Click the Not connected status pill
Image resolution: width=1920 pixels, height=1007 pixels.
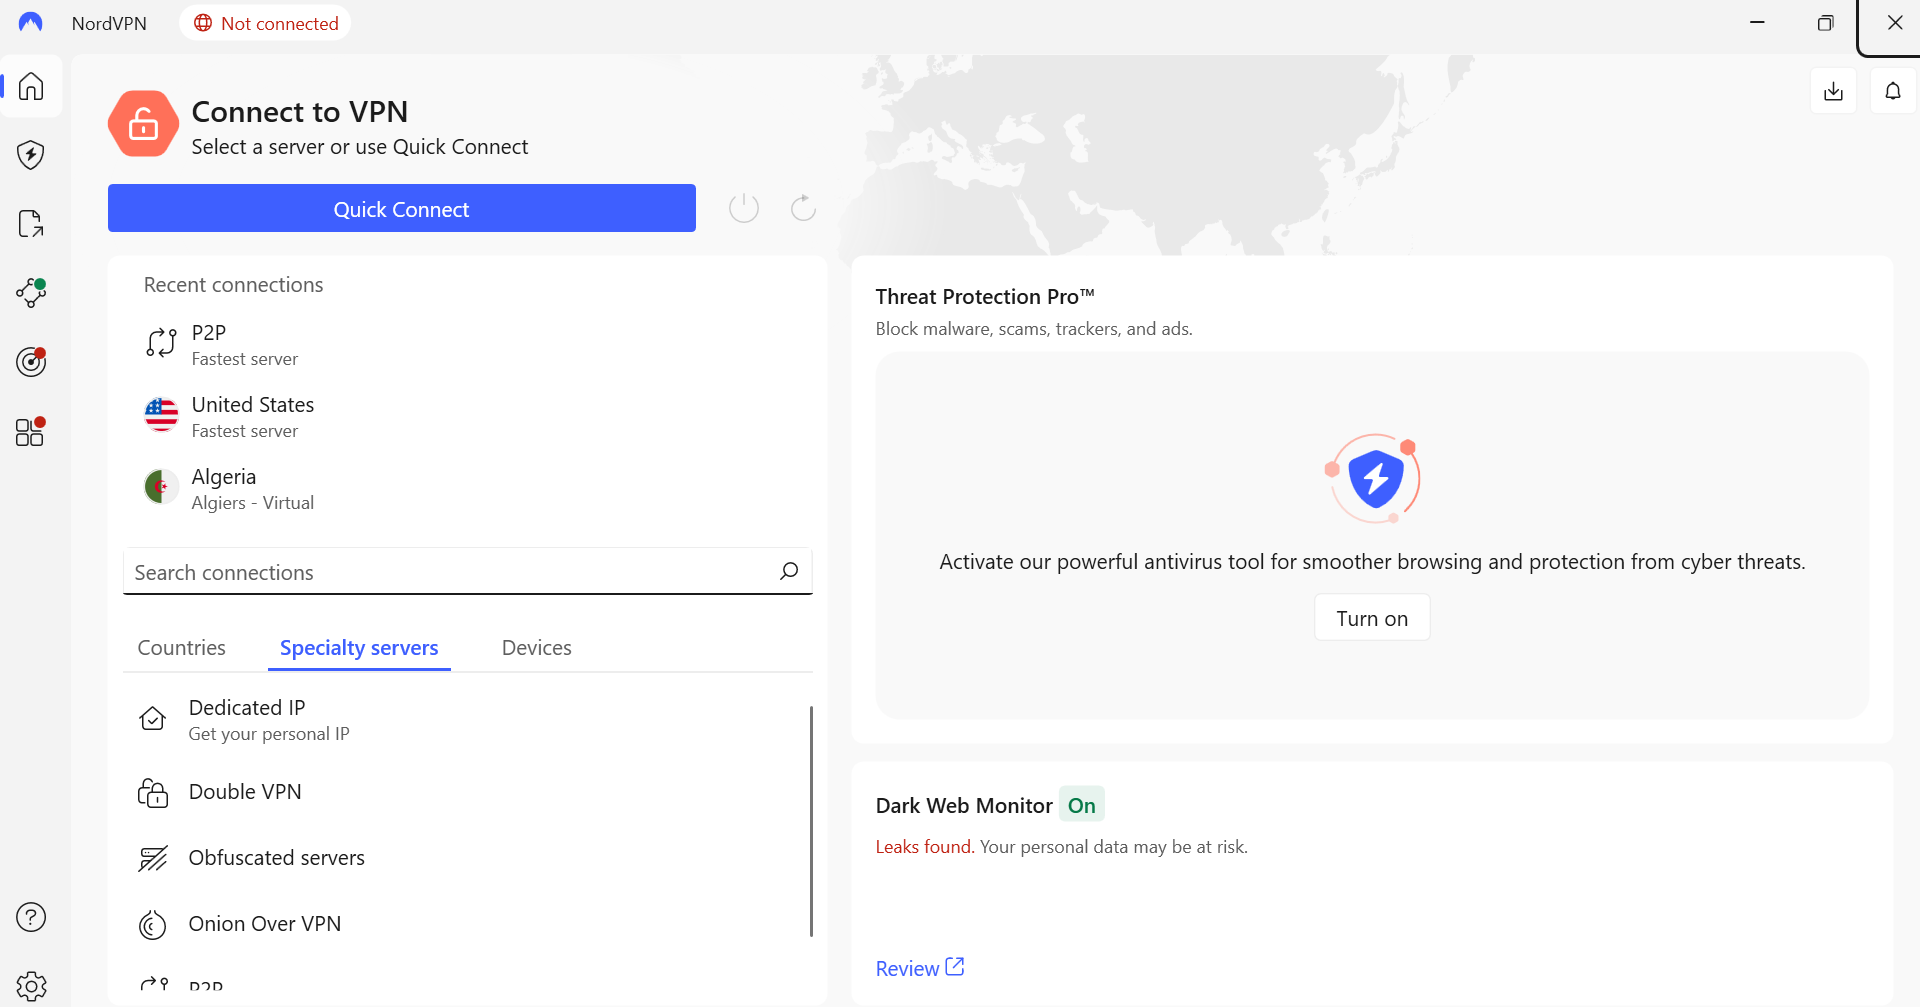tap(266, 23)
